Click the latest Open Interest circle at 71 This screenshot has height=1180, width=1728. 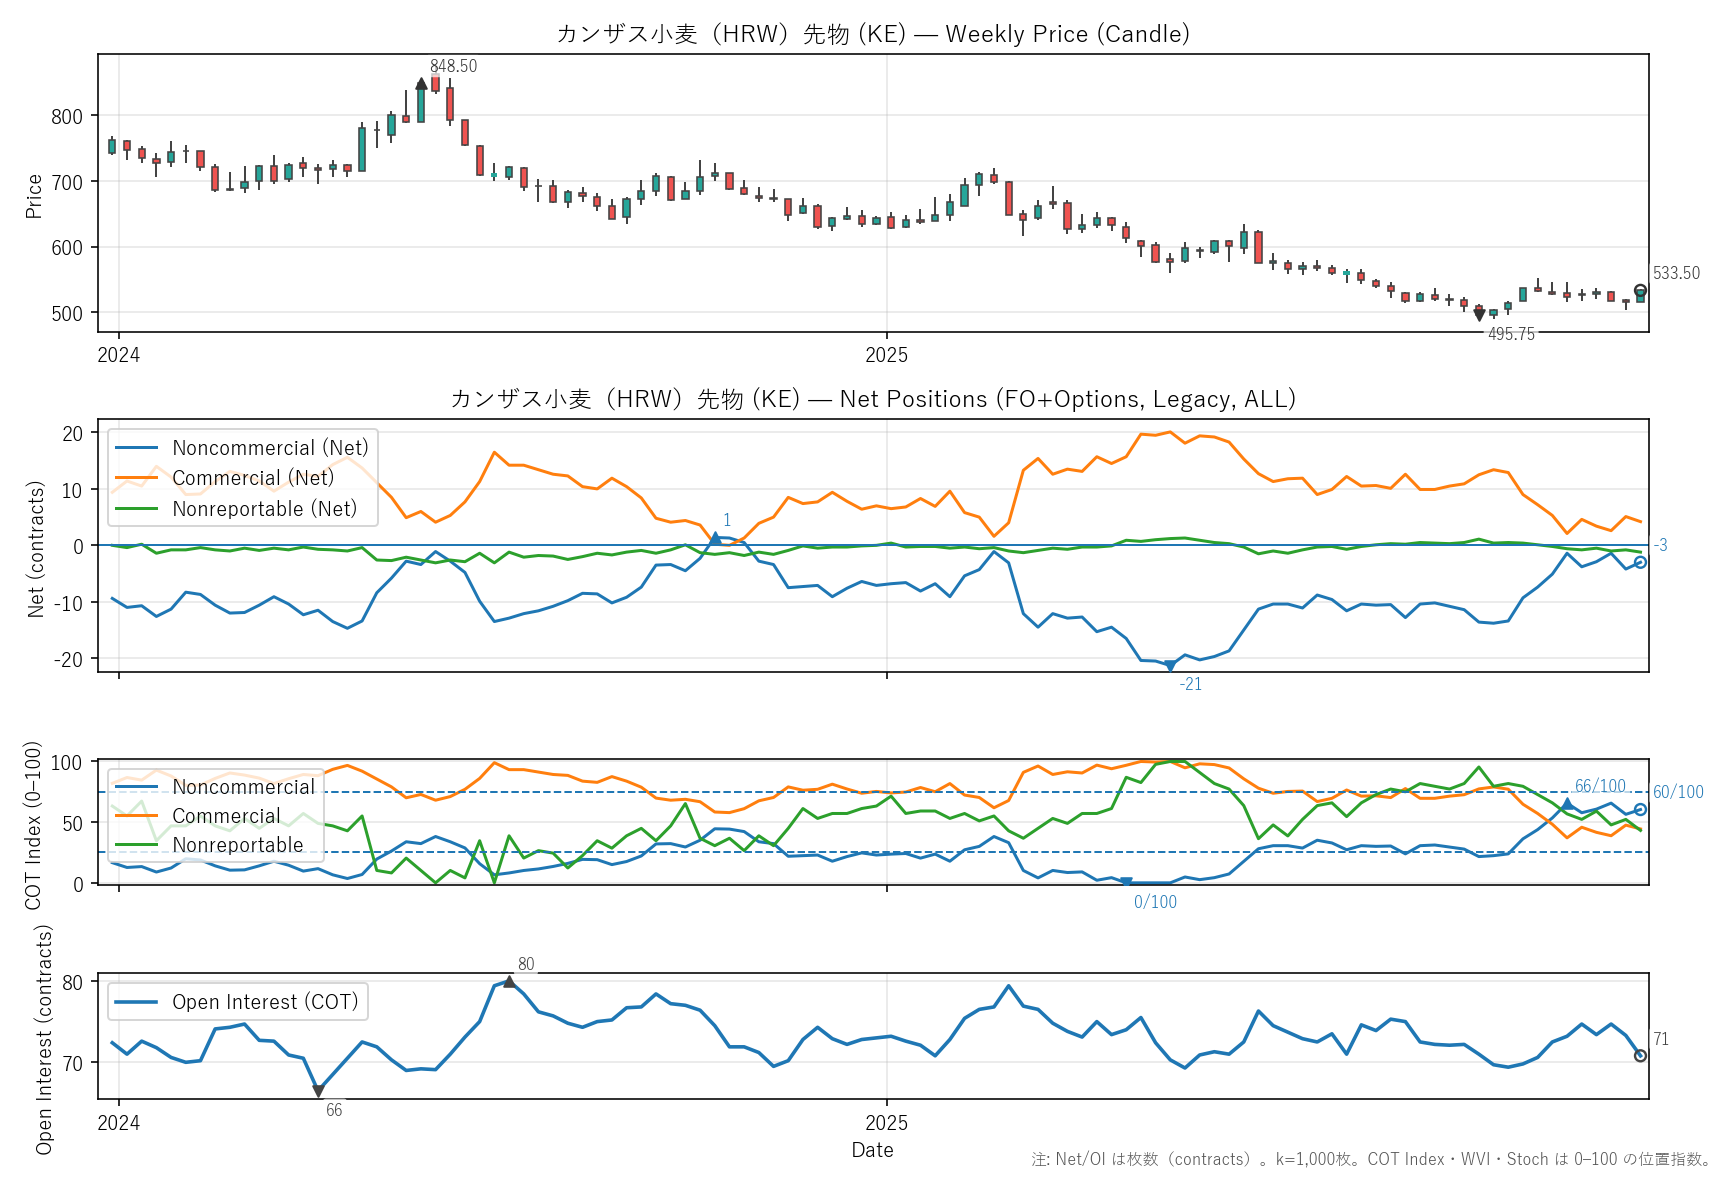(x=1640, y=1056)
